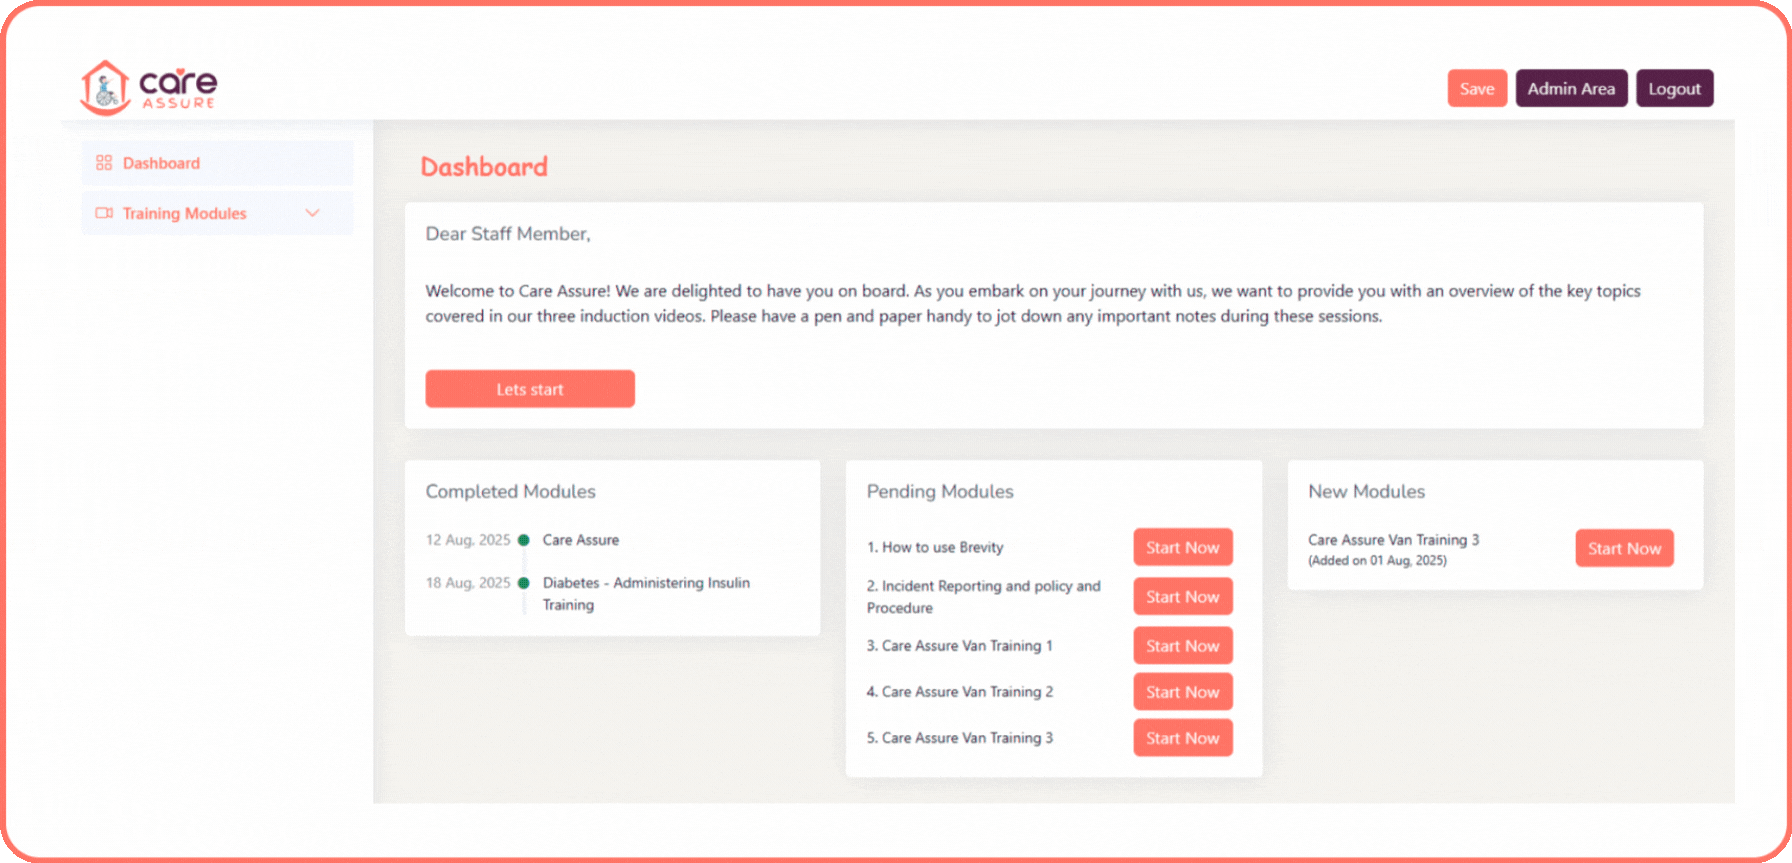
Task: Open Training Modules menu item
Action: pyautogui.click(x=217, y=213)
